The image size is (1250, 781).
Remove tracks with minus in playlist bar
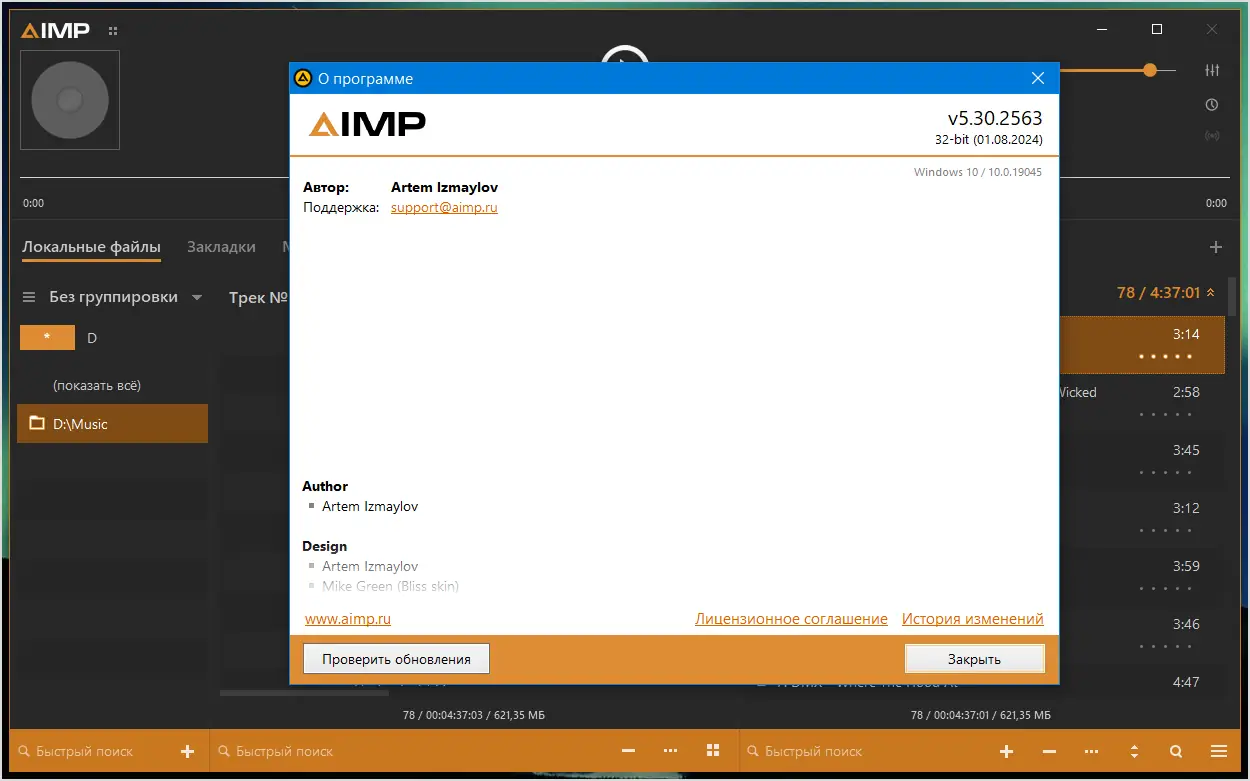click(x=1049, y=751)
